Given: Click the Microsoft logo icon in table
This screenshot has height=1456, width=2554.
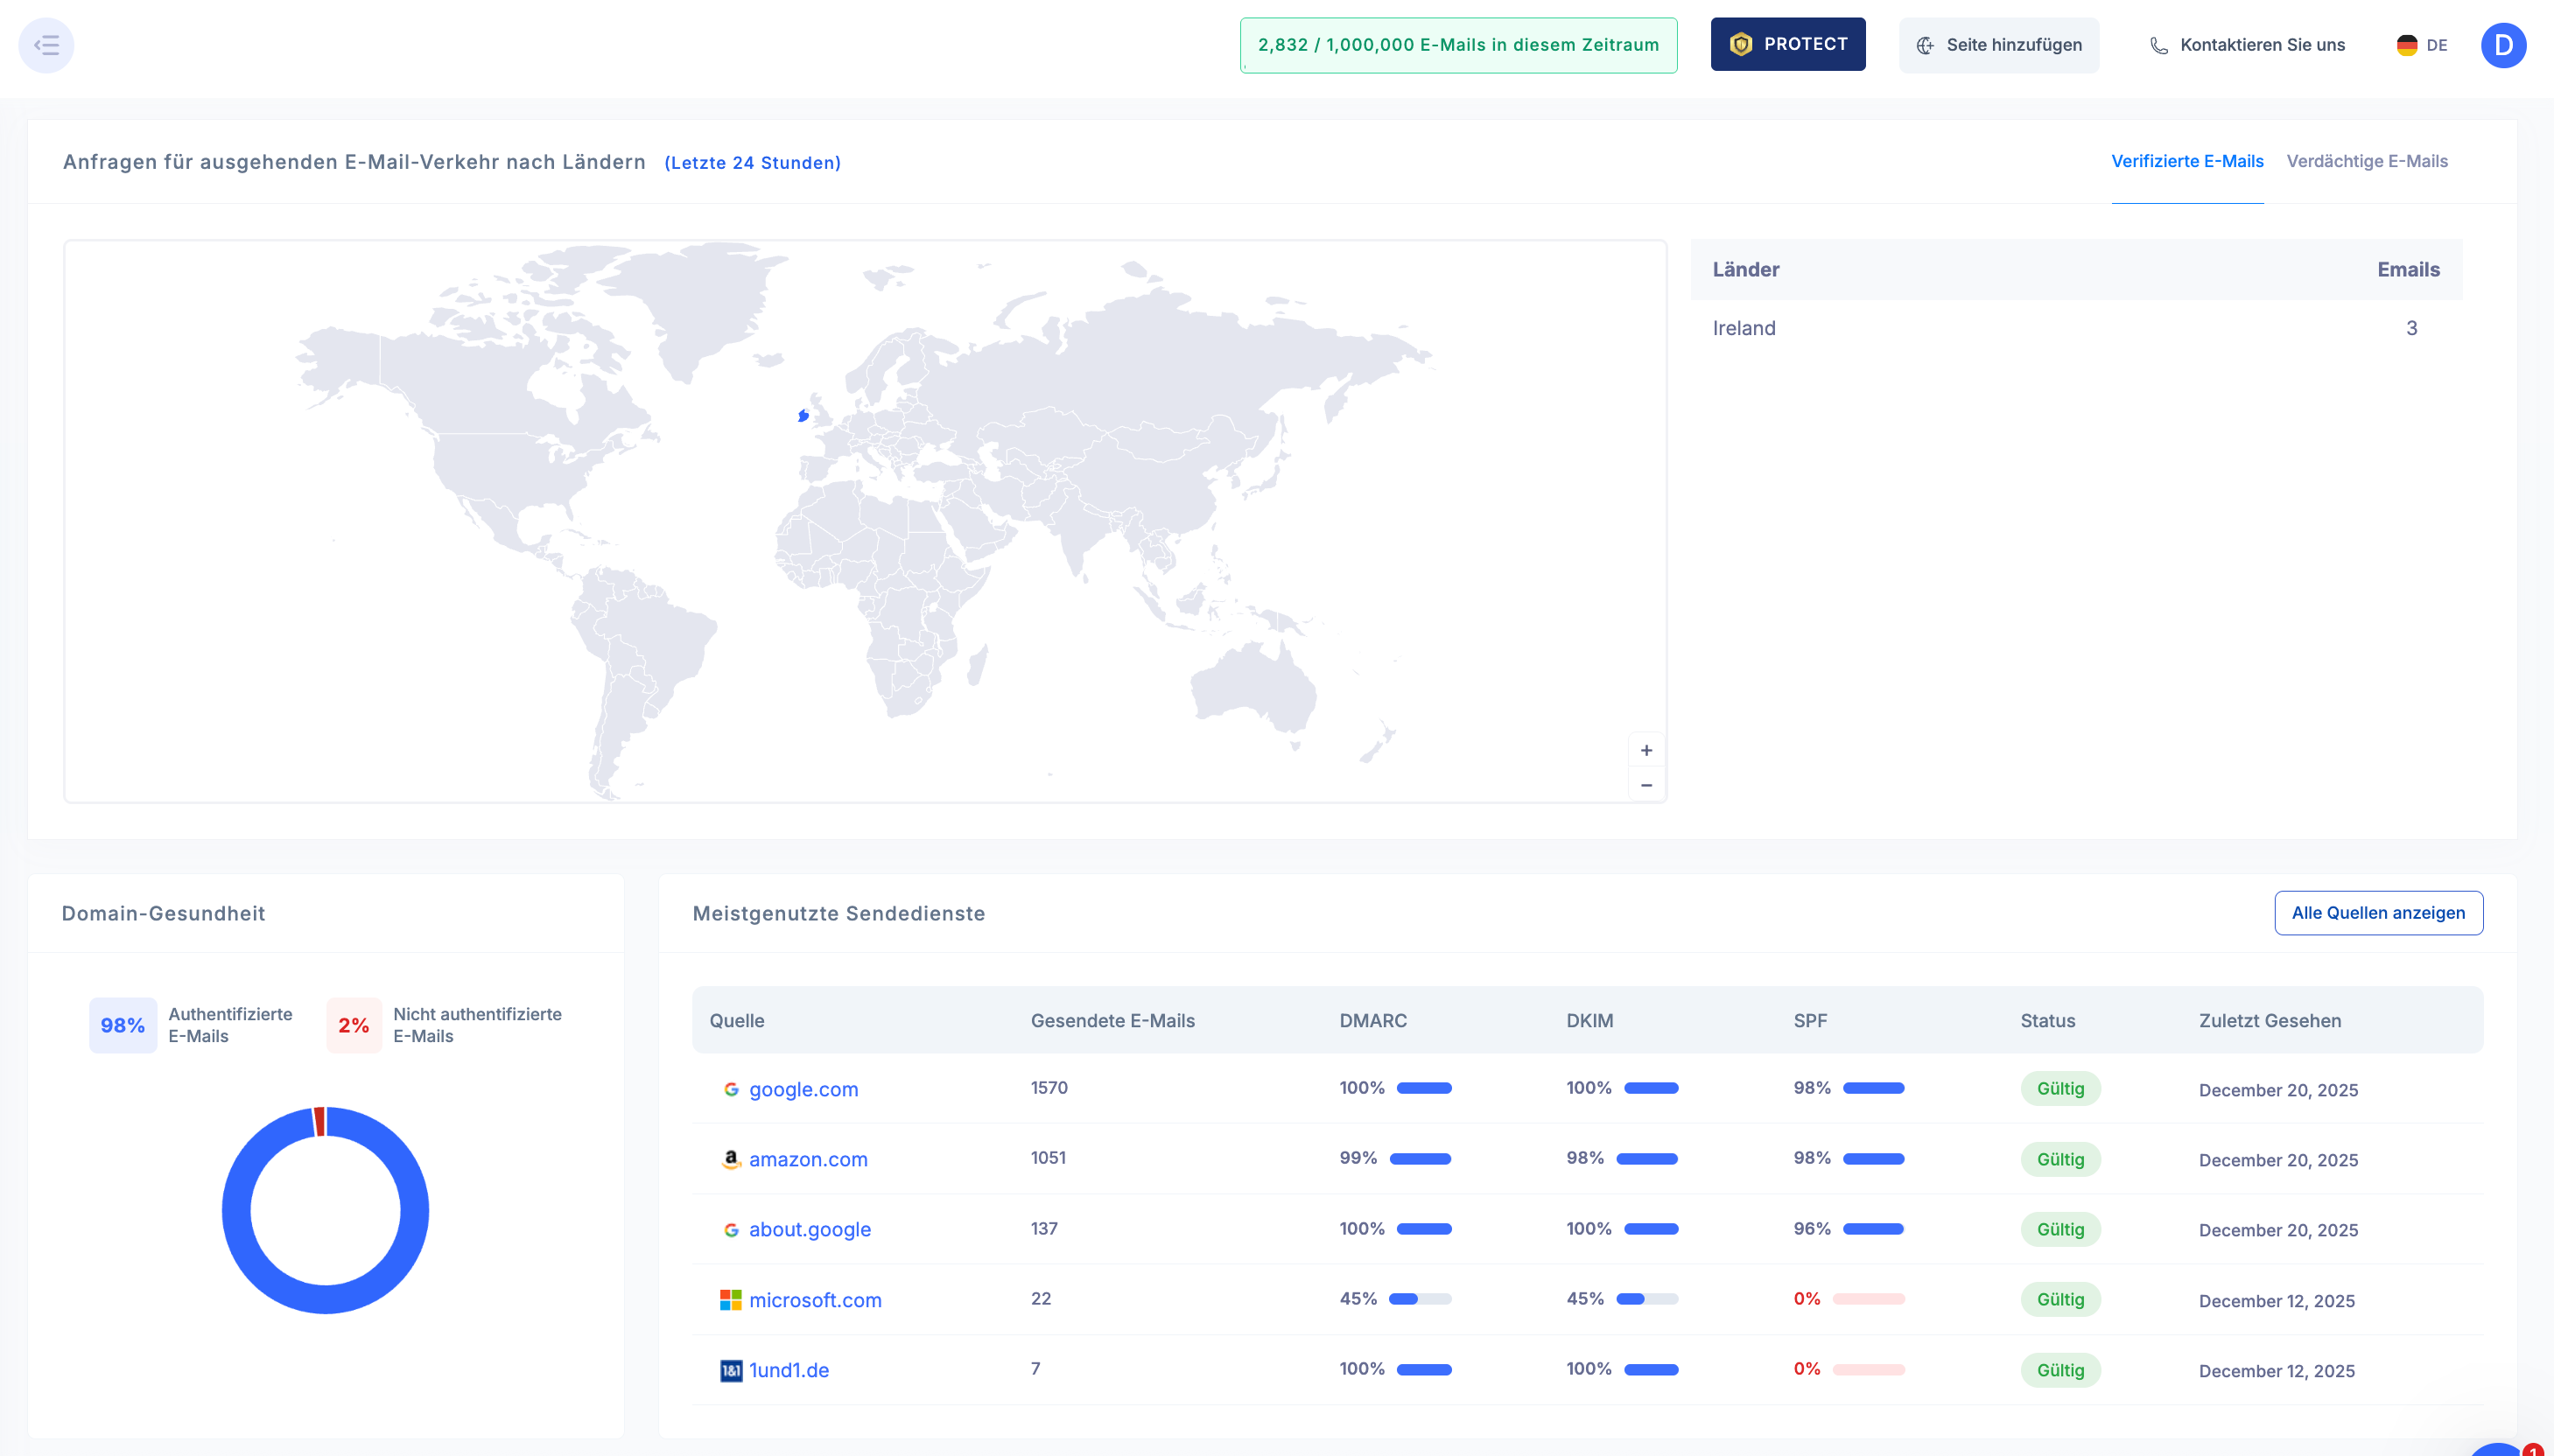Looking at the screenshot, I should pyautogui.click(x=731, y=1300).
